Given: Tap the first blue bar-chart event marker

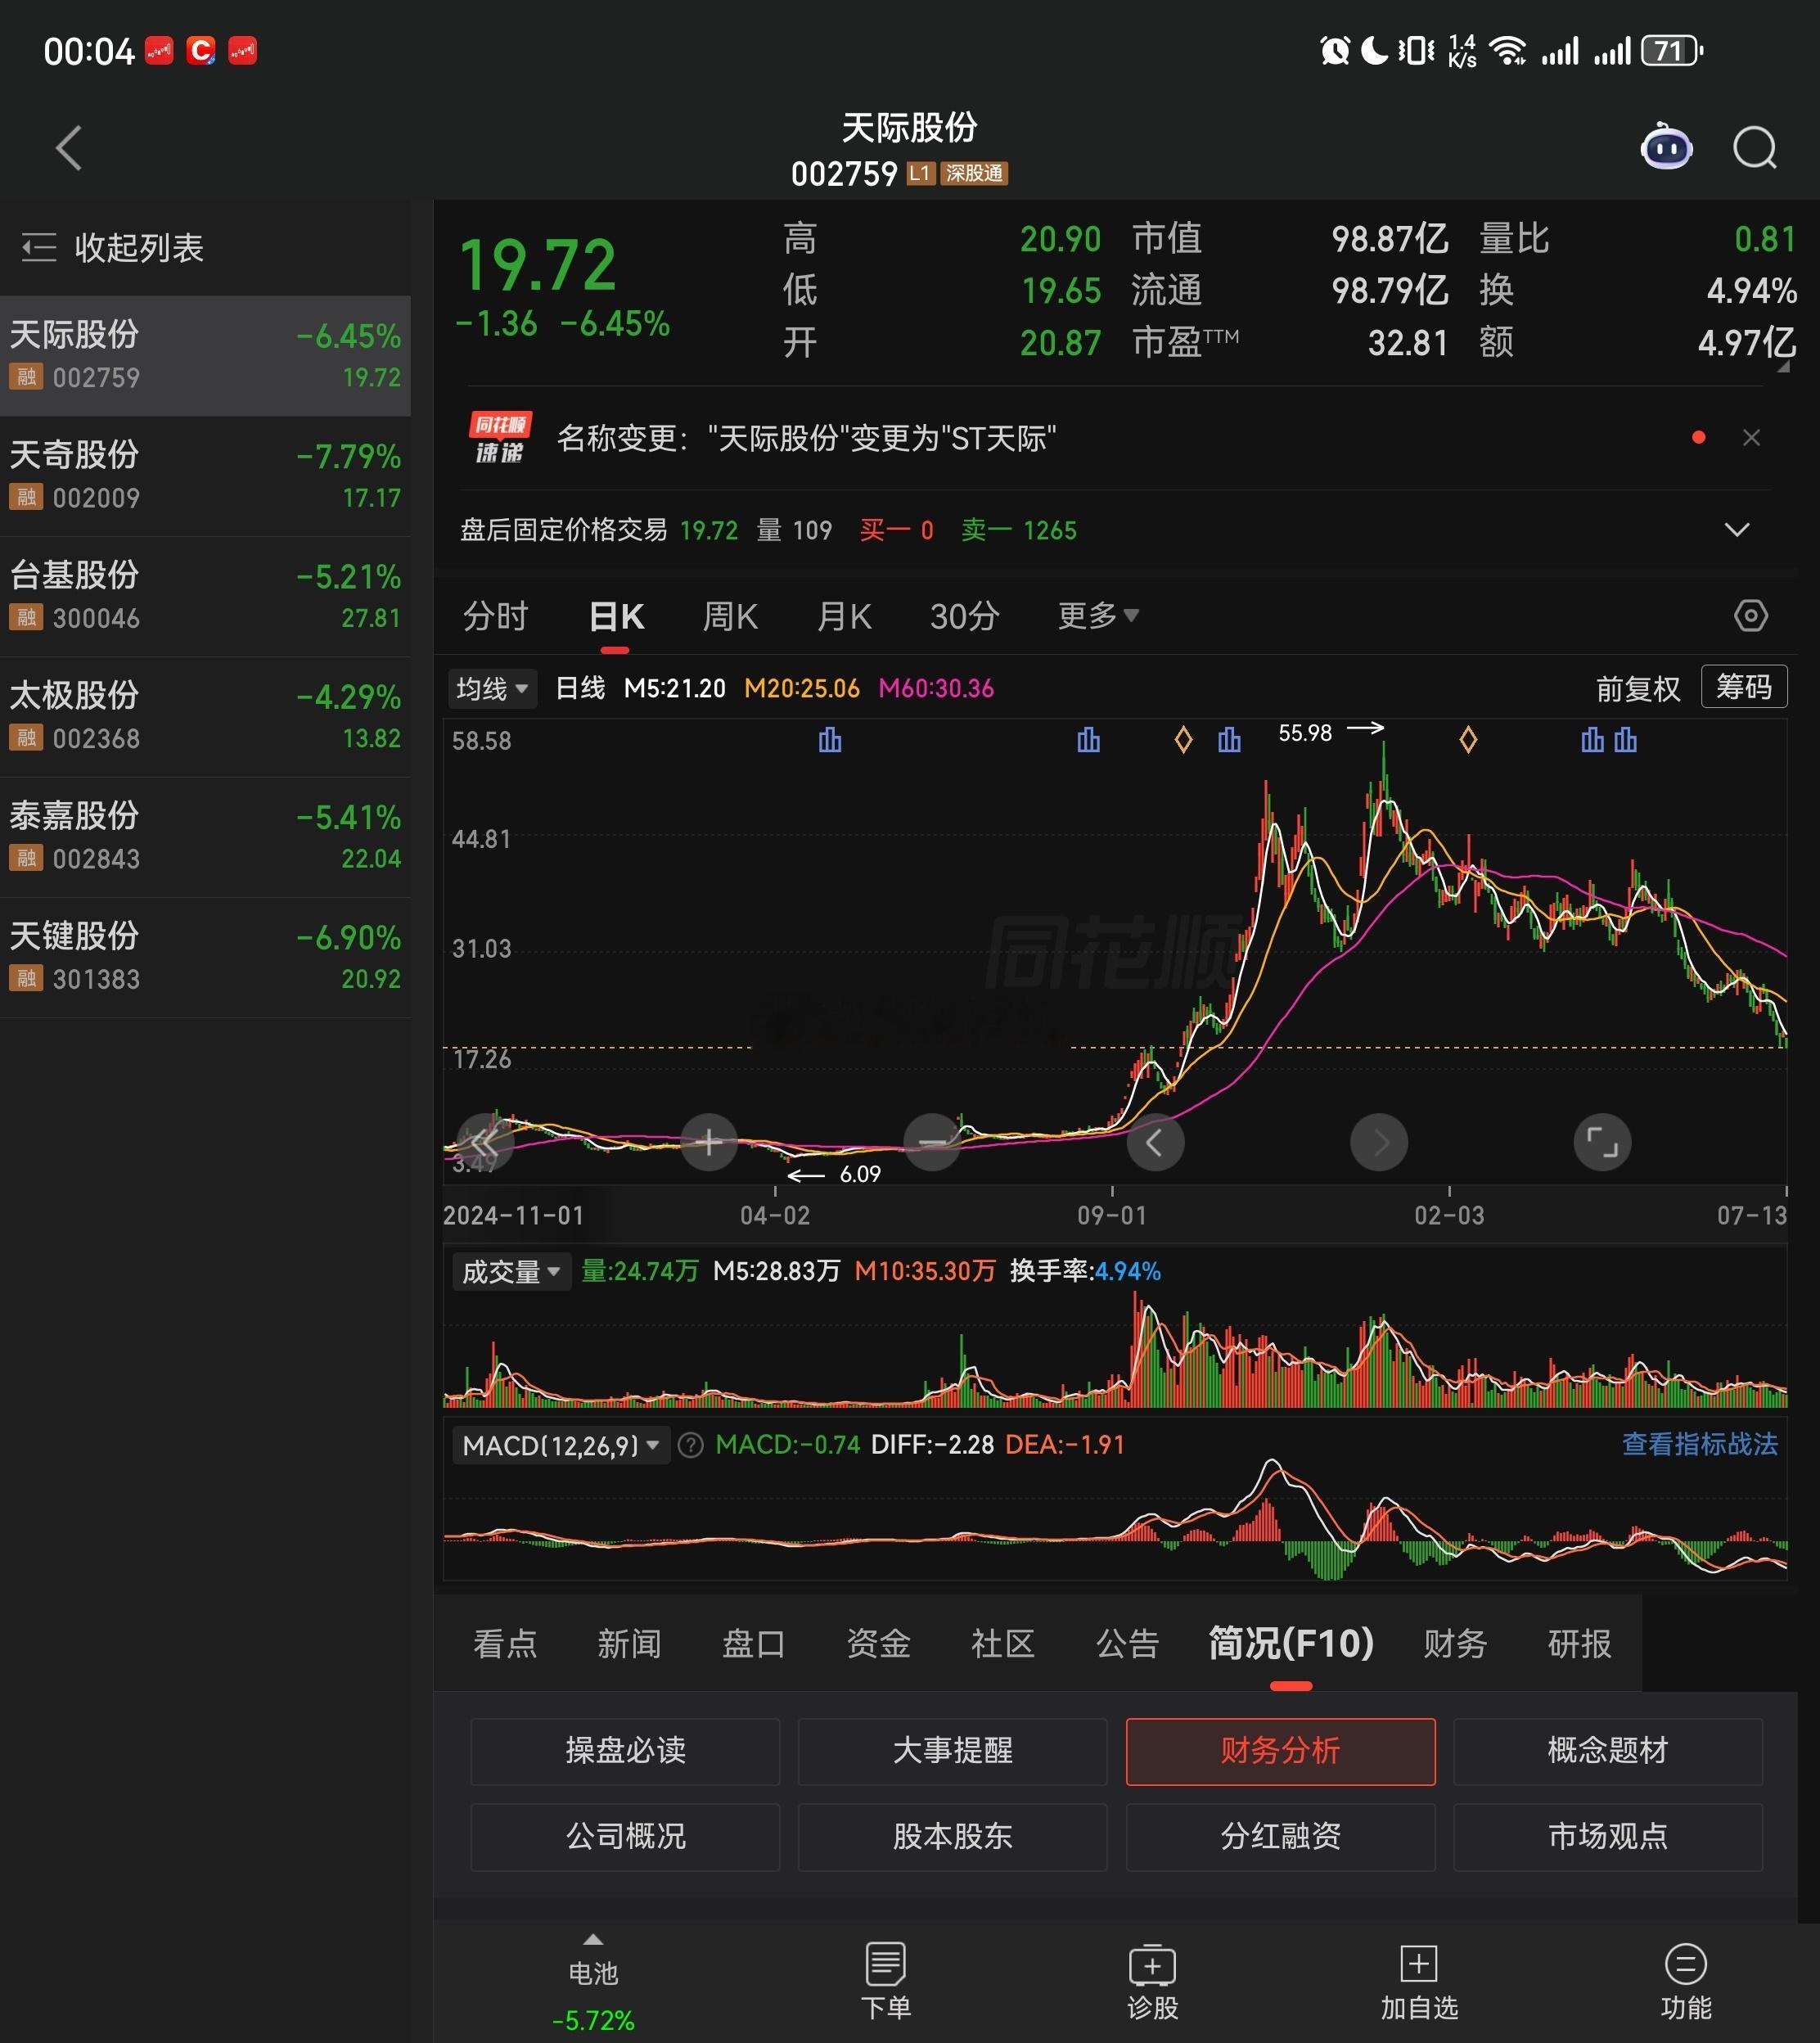Looking at the screenshot, I should (x=830, y=740).
